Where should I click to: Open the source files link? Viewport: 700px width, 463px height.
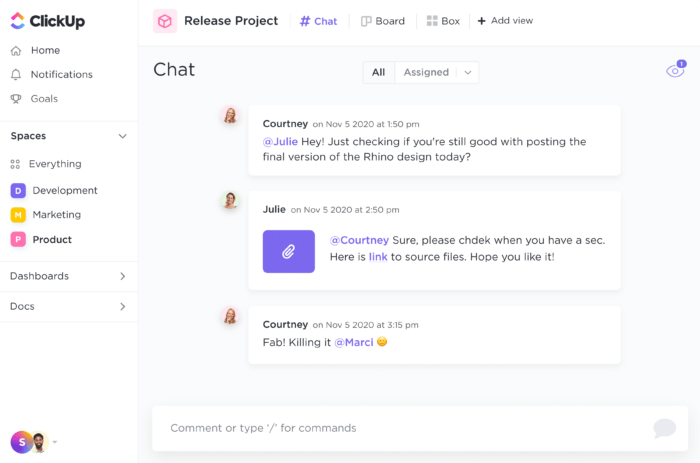coord(378,257)
